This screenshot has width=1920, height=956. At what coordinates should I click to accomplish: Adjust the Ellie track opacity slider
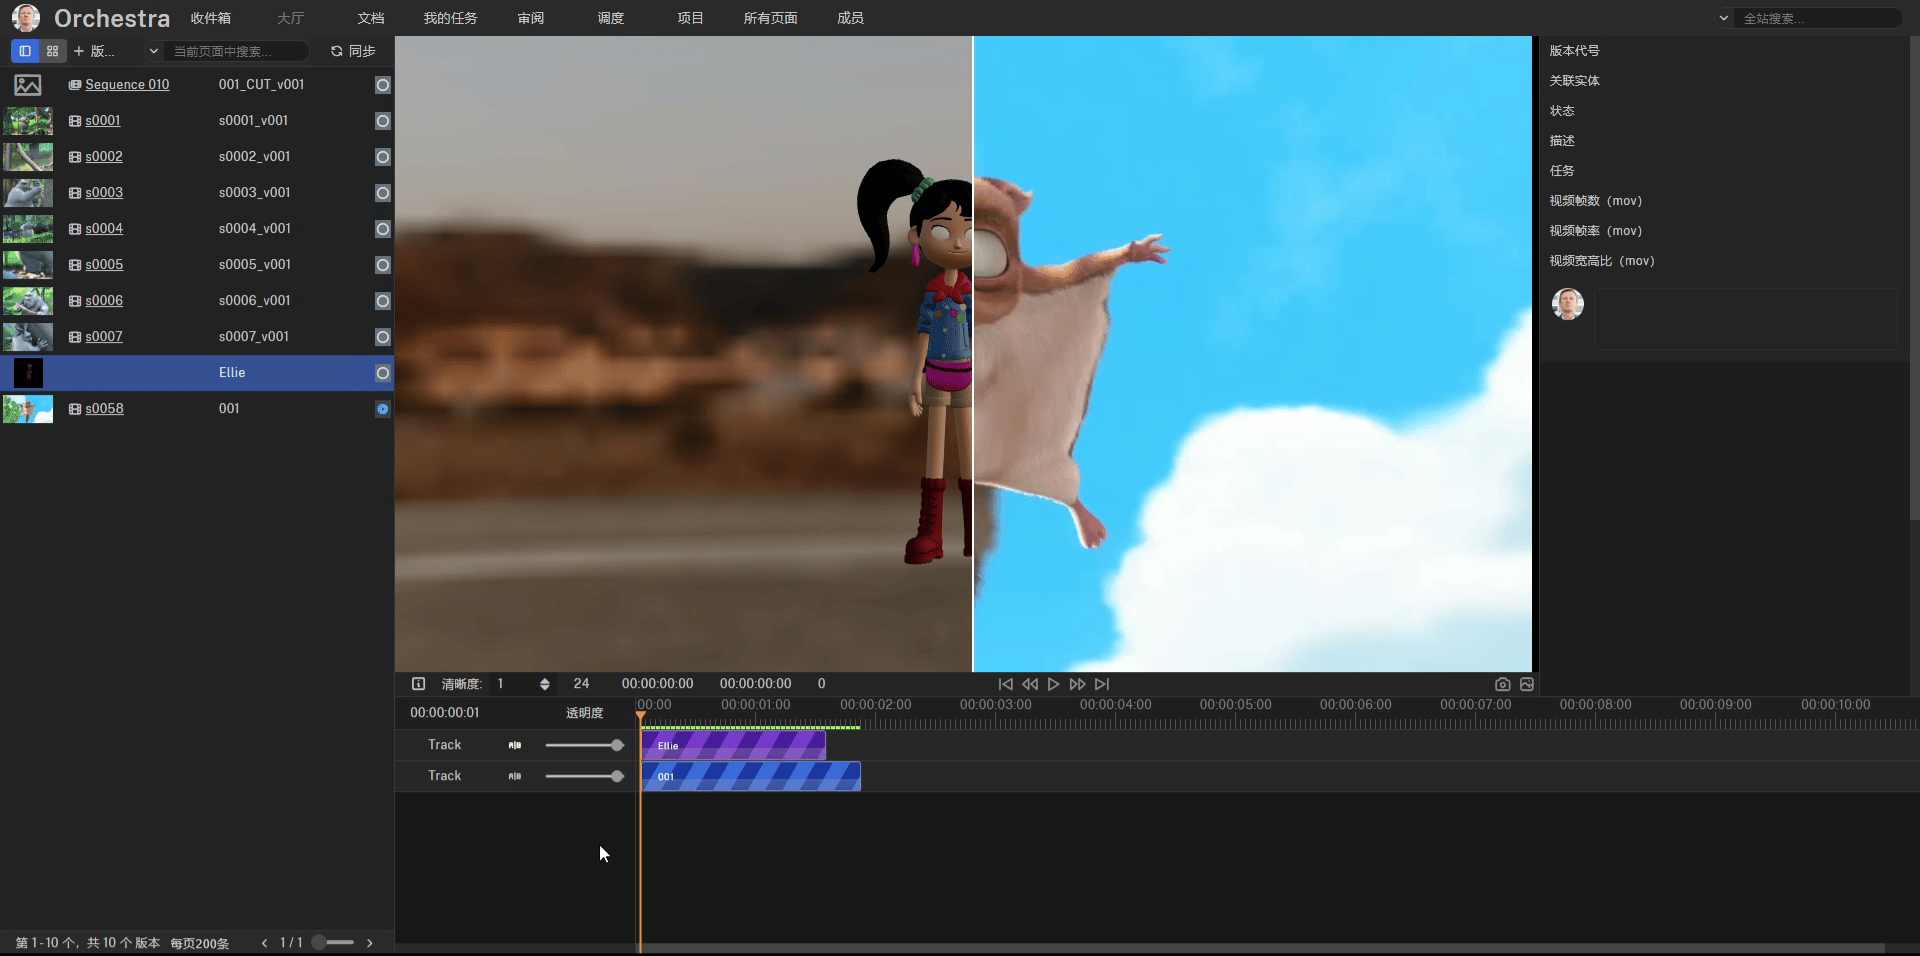(x=584, y=745)
